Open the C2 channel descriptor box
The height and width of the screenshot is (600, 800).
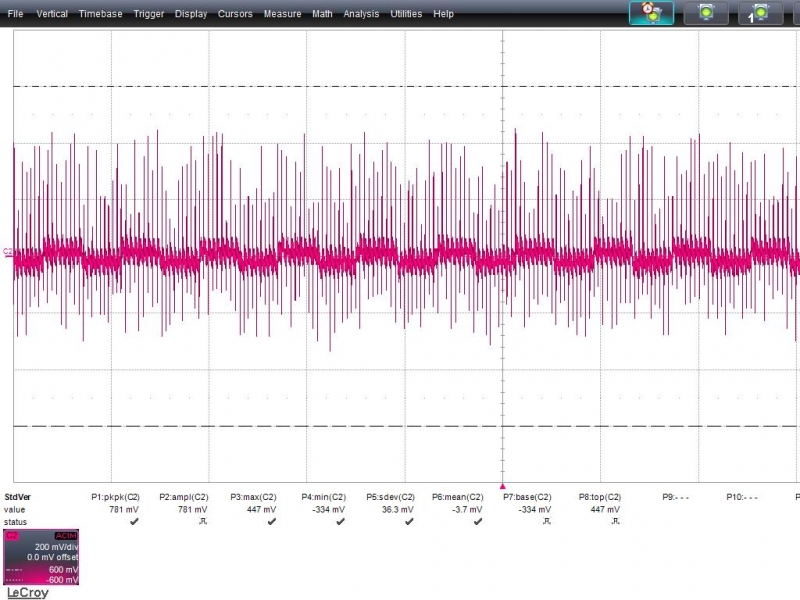(42, 557)
